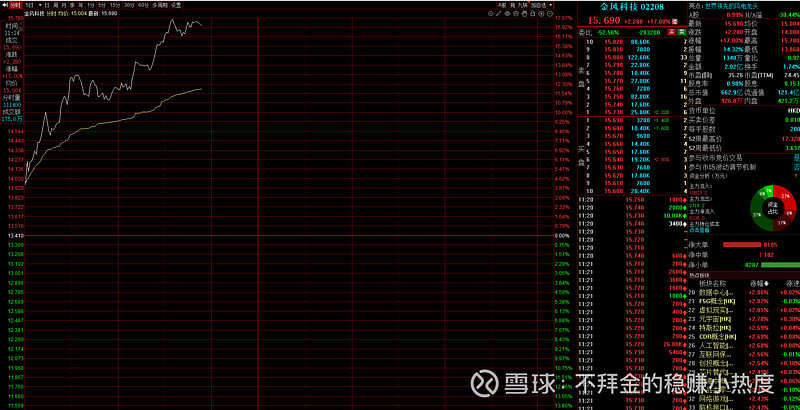Open the 点击查看 link under 主力持仓成本
Viewport: 800px width, 410px height.
point(699,231)
